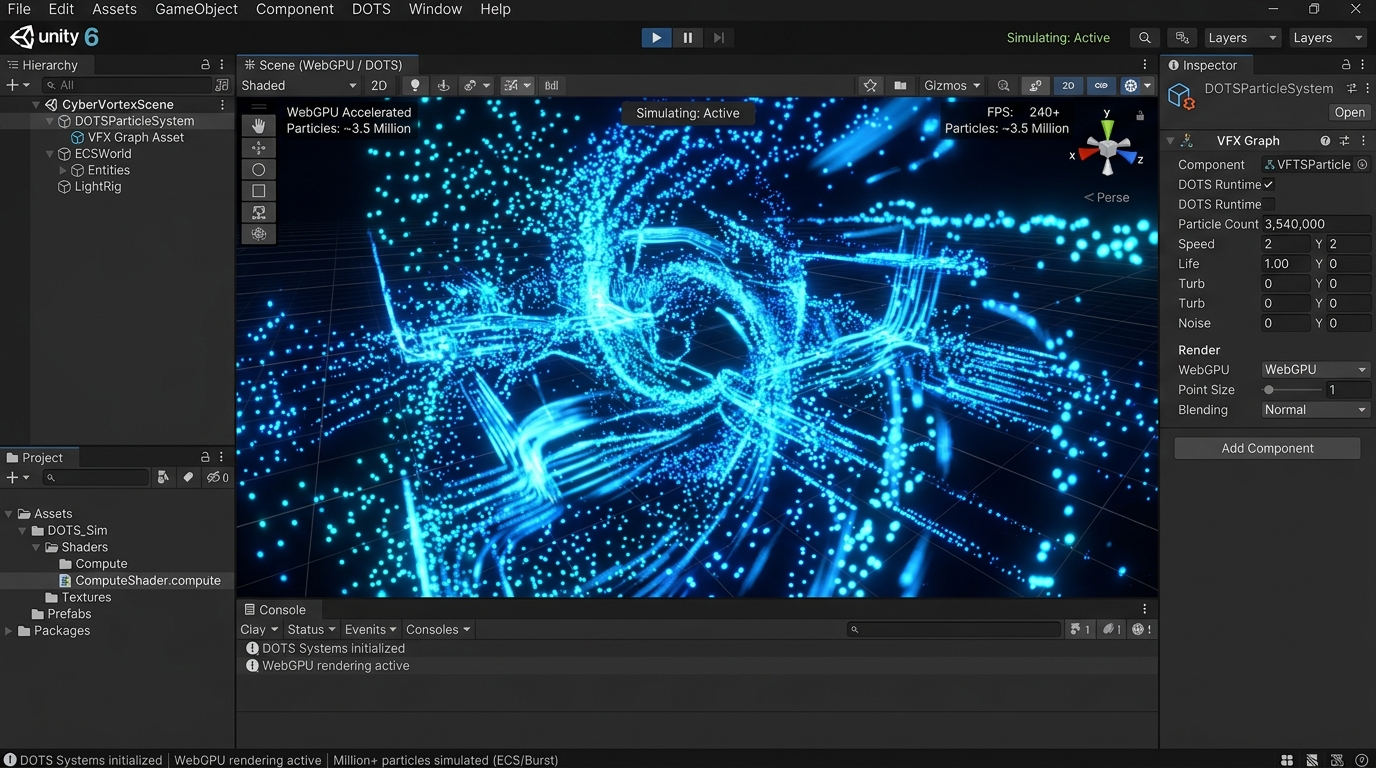
Task: Lock the Hierarchy panel
Action: pos(205,65)
